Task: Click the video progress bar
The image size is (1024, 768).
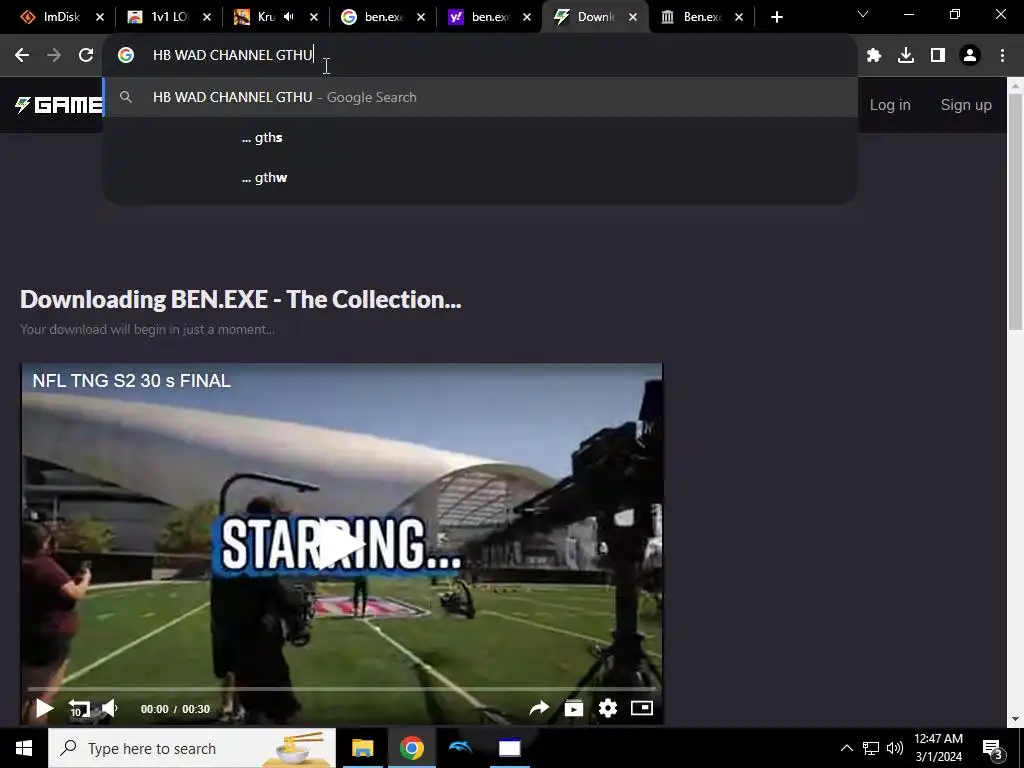Action: (x=342, y=689)
